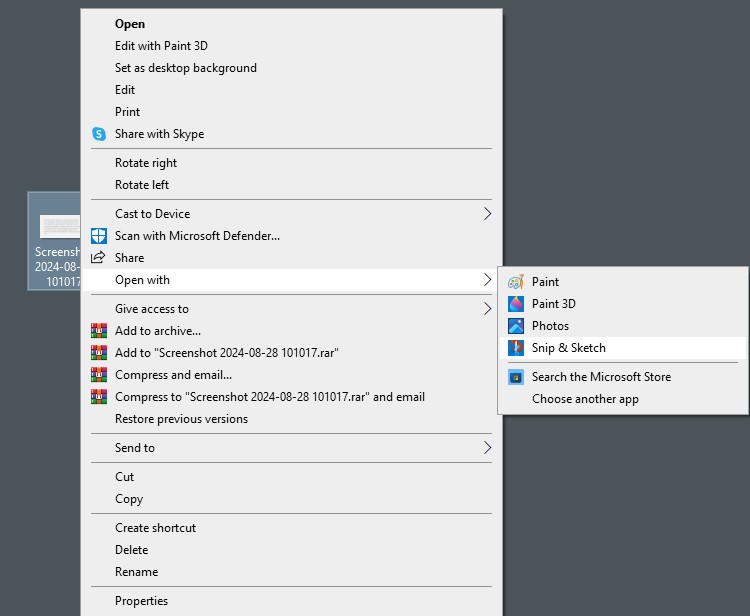The image size is (750, 616).
Task: Expand the Send to submenu arrow
Action: click(487, 448)
